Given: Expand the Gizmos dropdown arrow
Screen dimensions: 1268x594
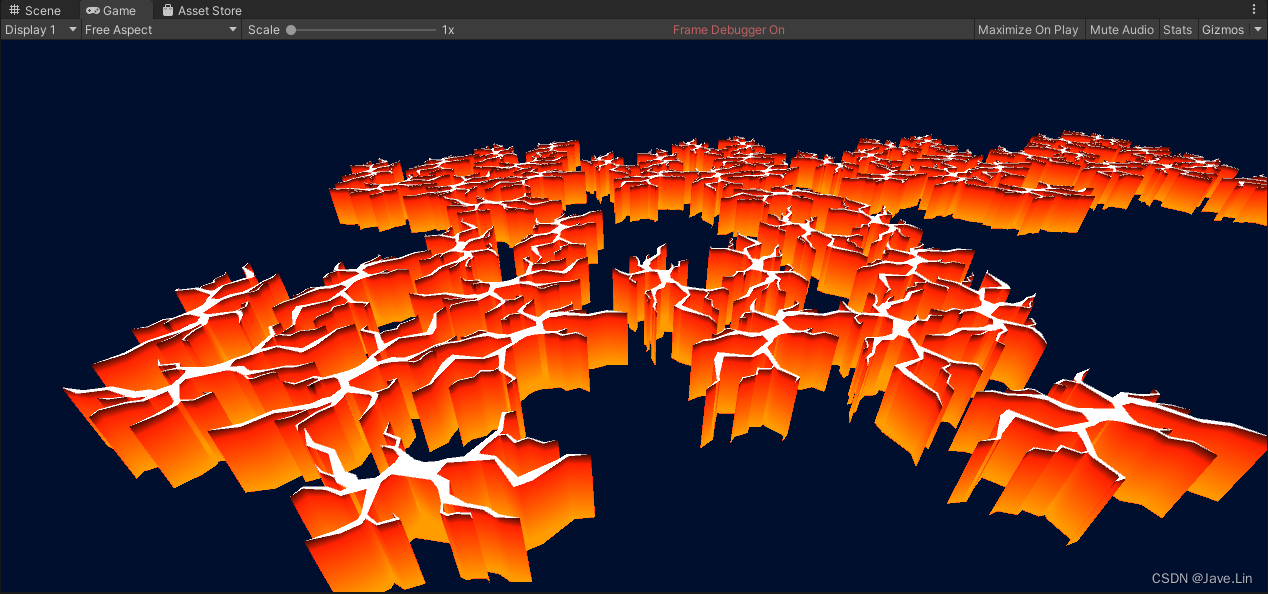Looking at the screenshot, I should [x=1258, y=30].
